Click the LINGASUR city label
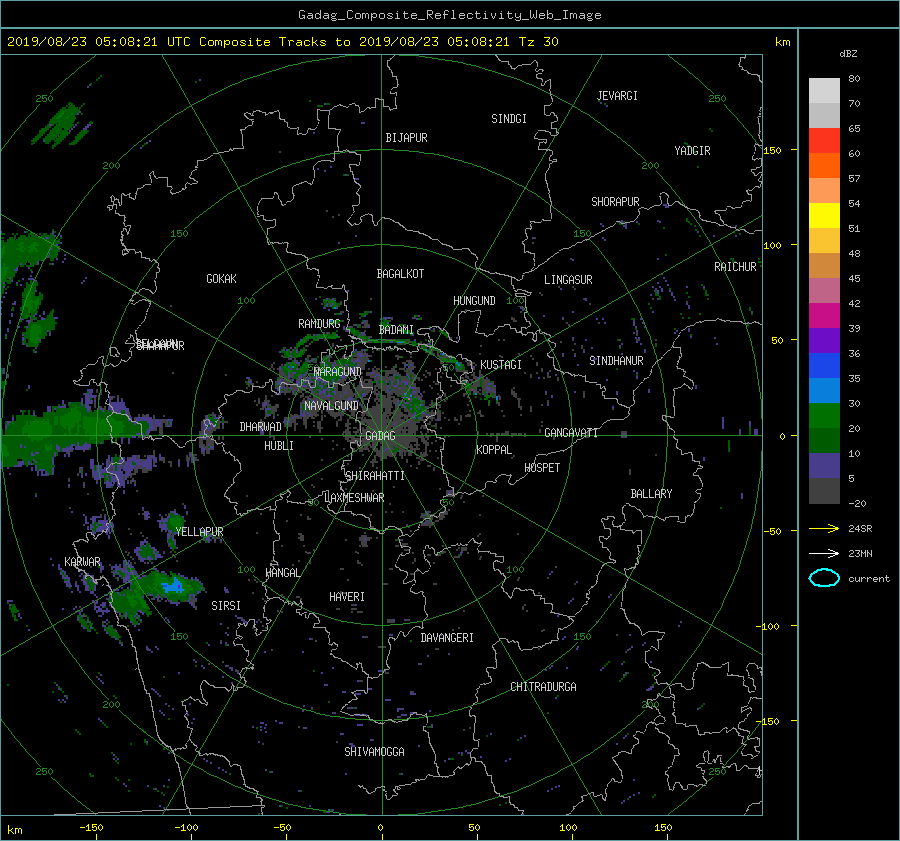Screen dimensions: 900x841 (x=568, y=280)
